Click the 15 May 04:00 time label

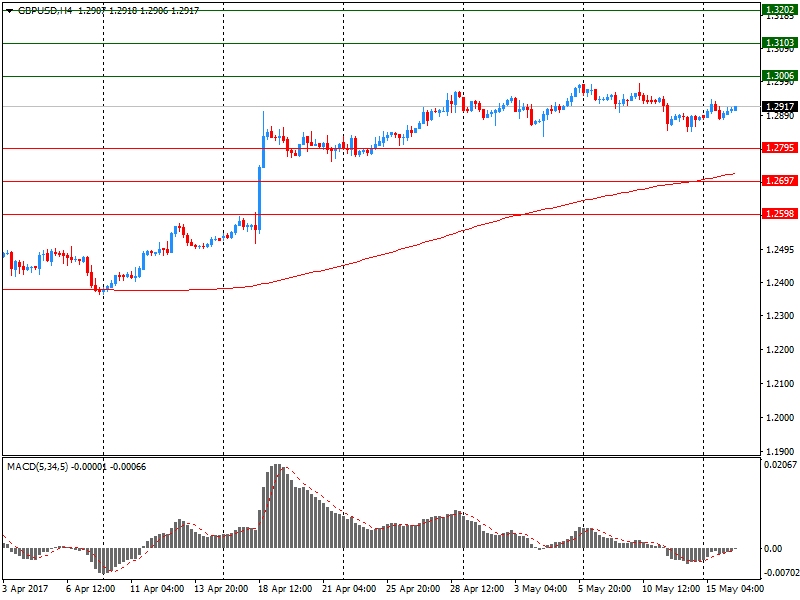(x=735, y=589)
